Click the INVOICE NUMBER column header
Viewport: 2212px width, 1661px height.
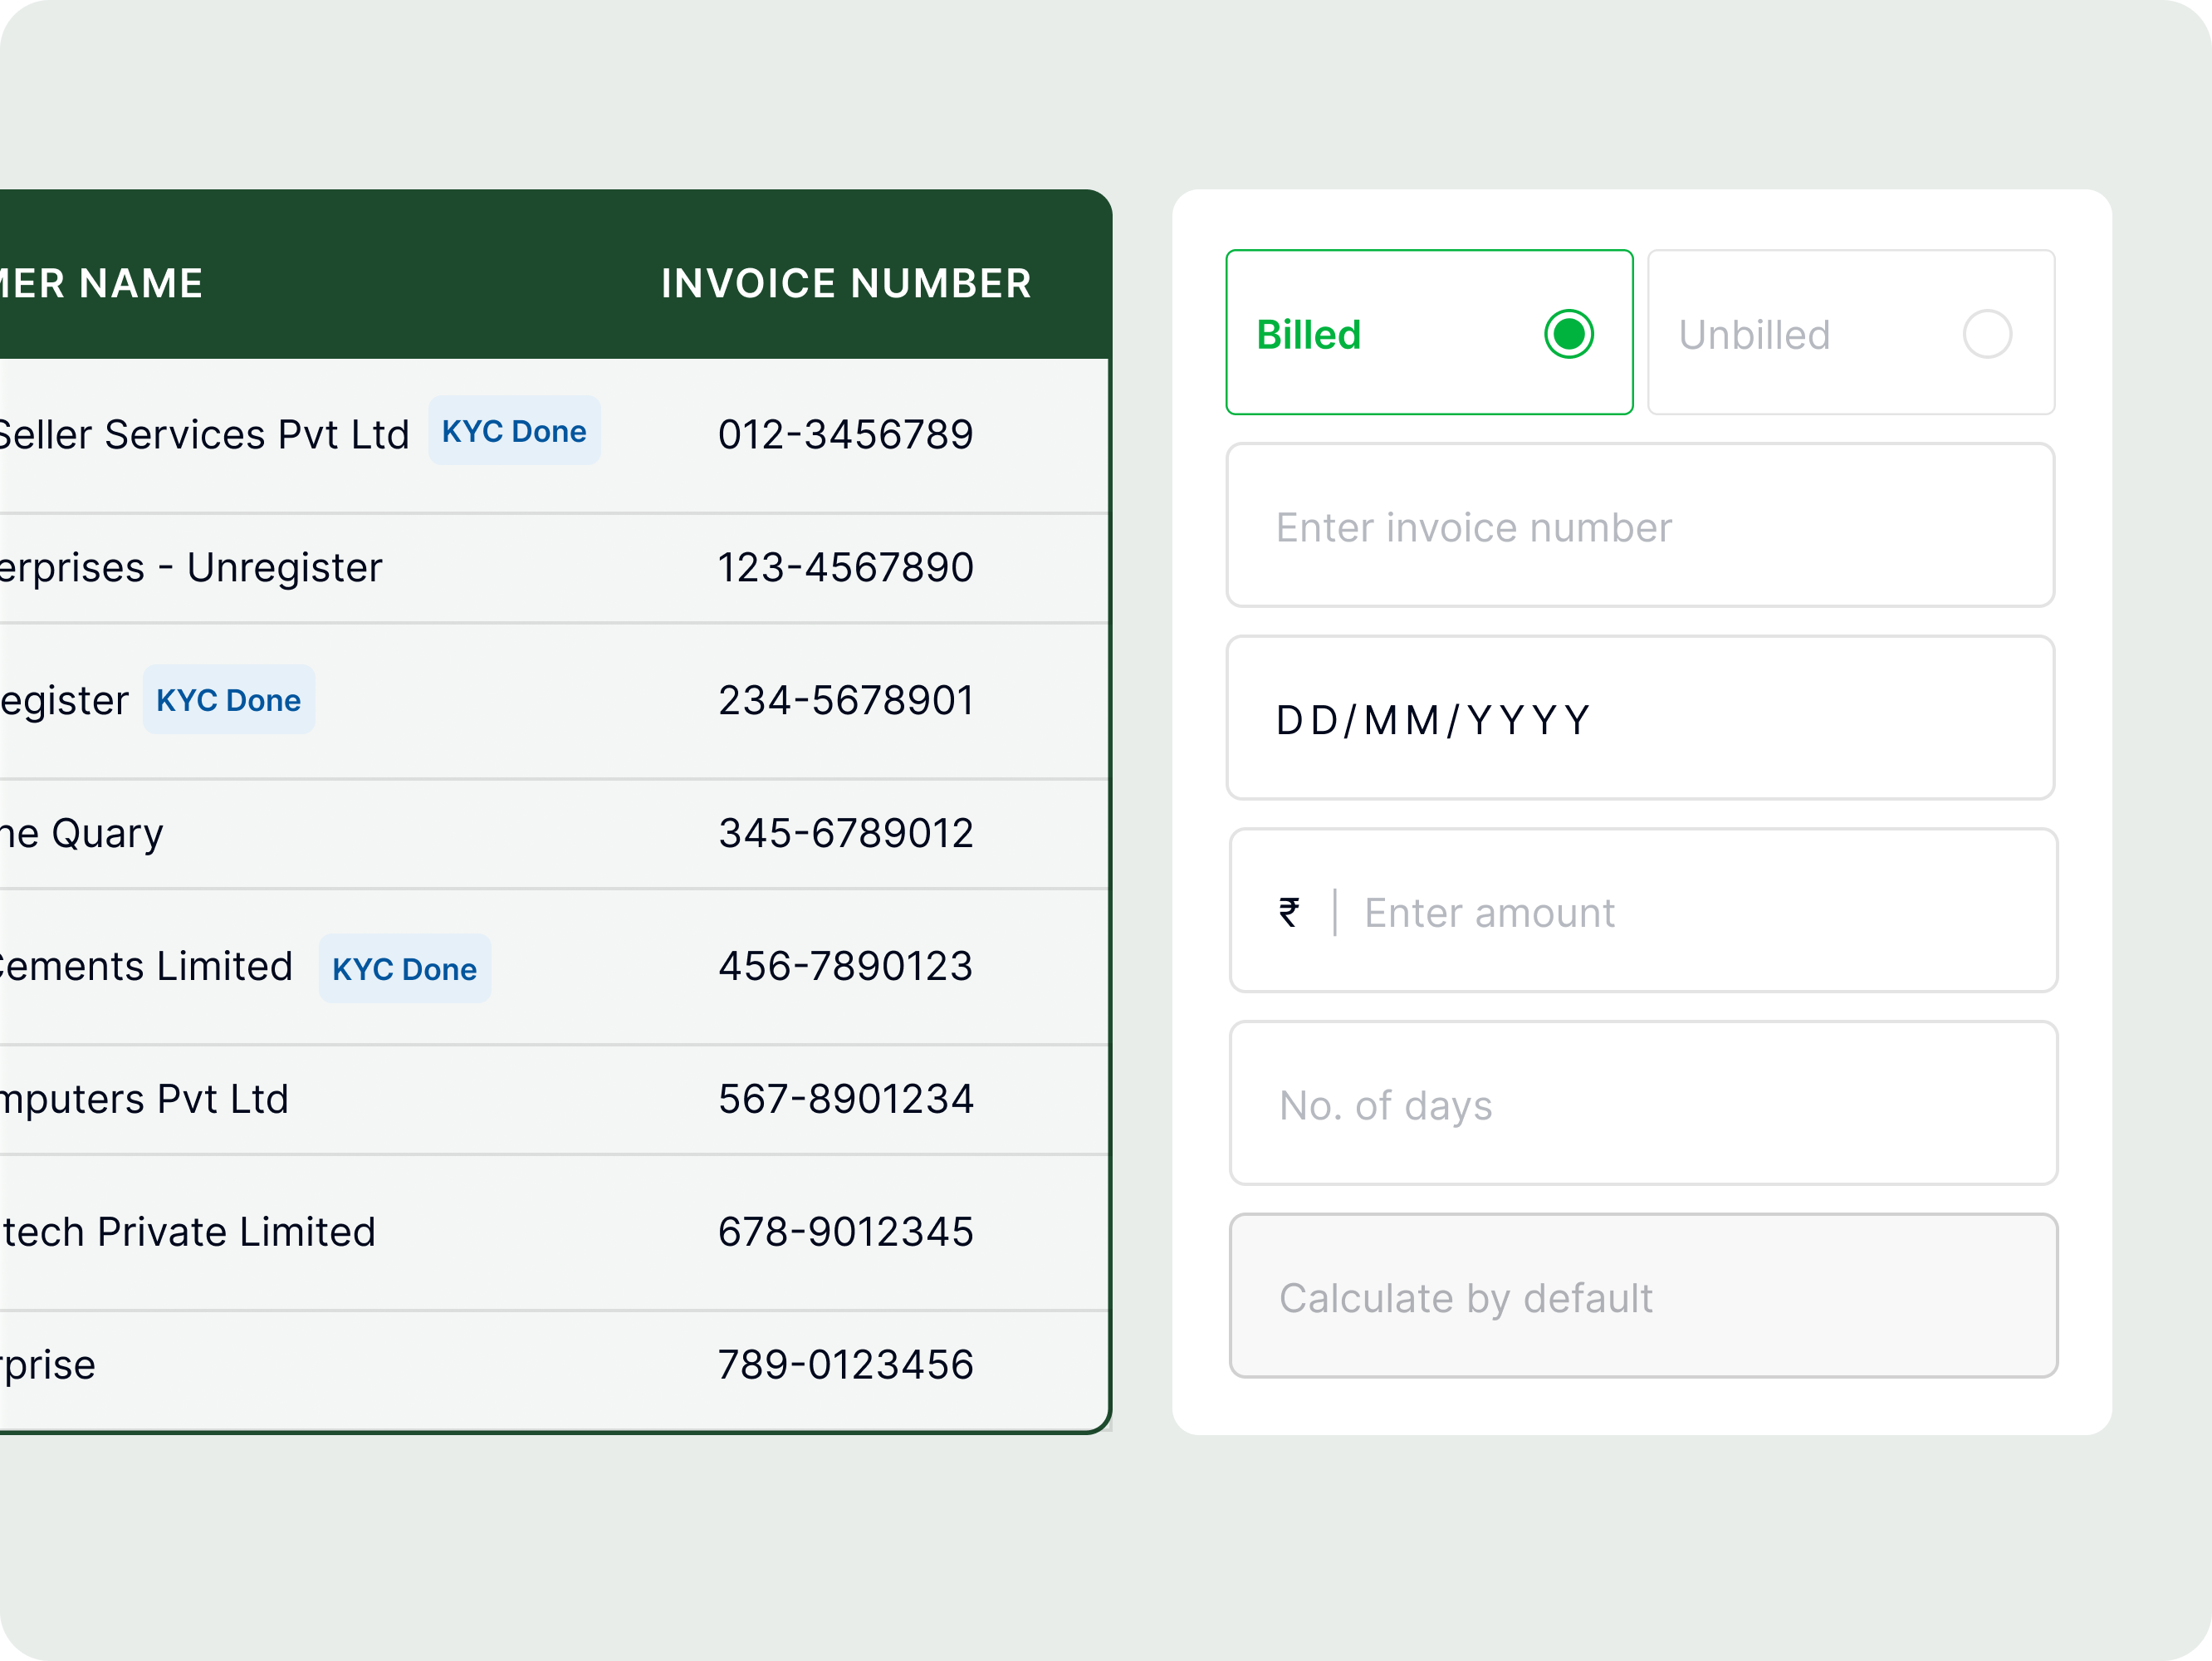[846, 283]
